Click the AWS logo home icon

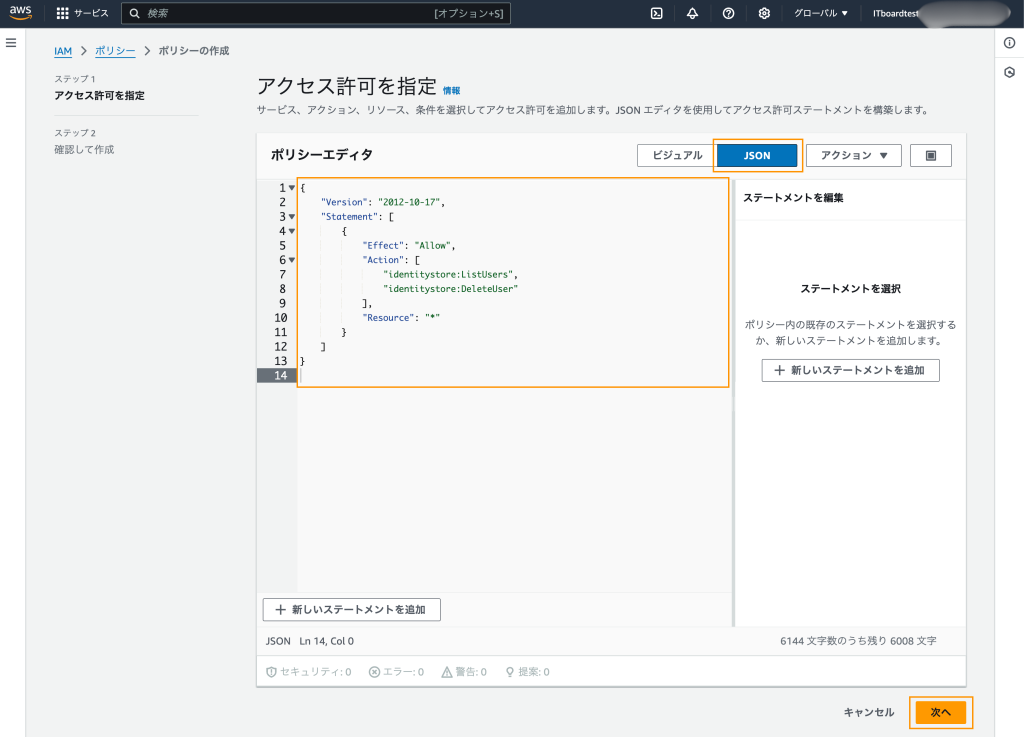(x=21, y=13)
